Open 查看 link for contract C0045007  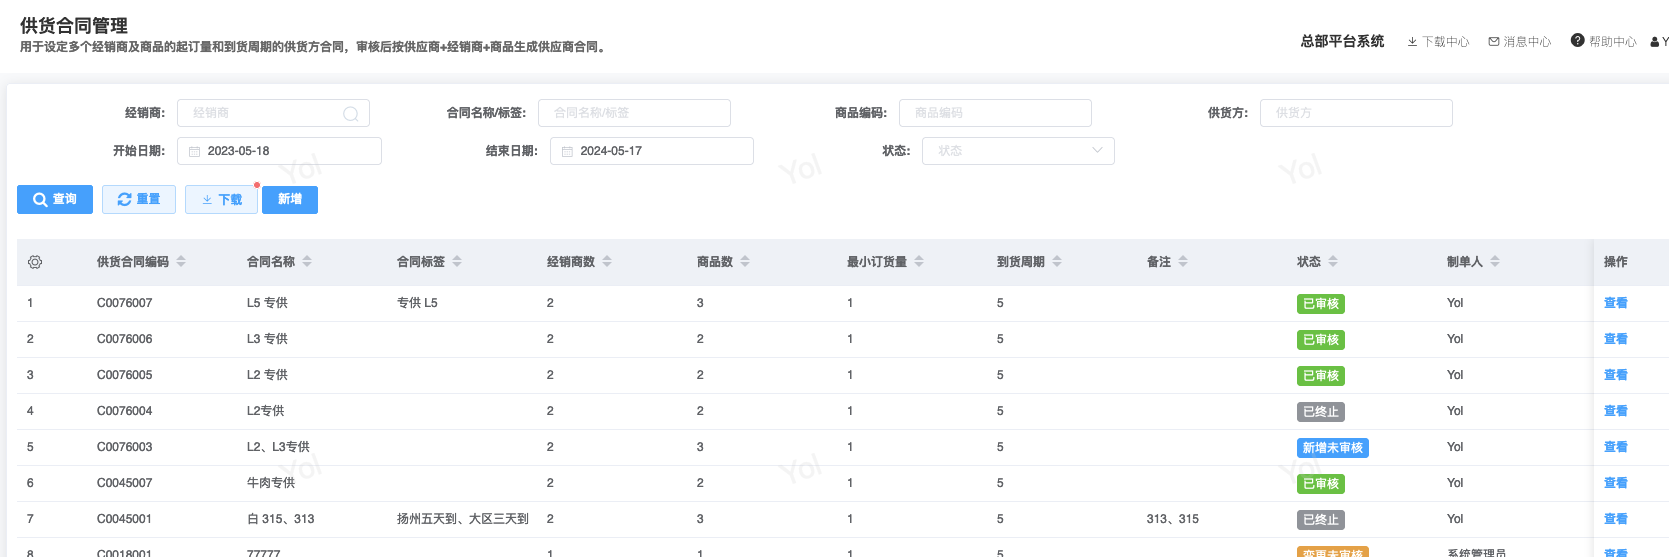(1615, 483)
